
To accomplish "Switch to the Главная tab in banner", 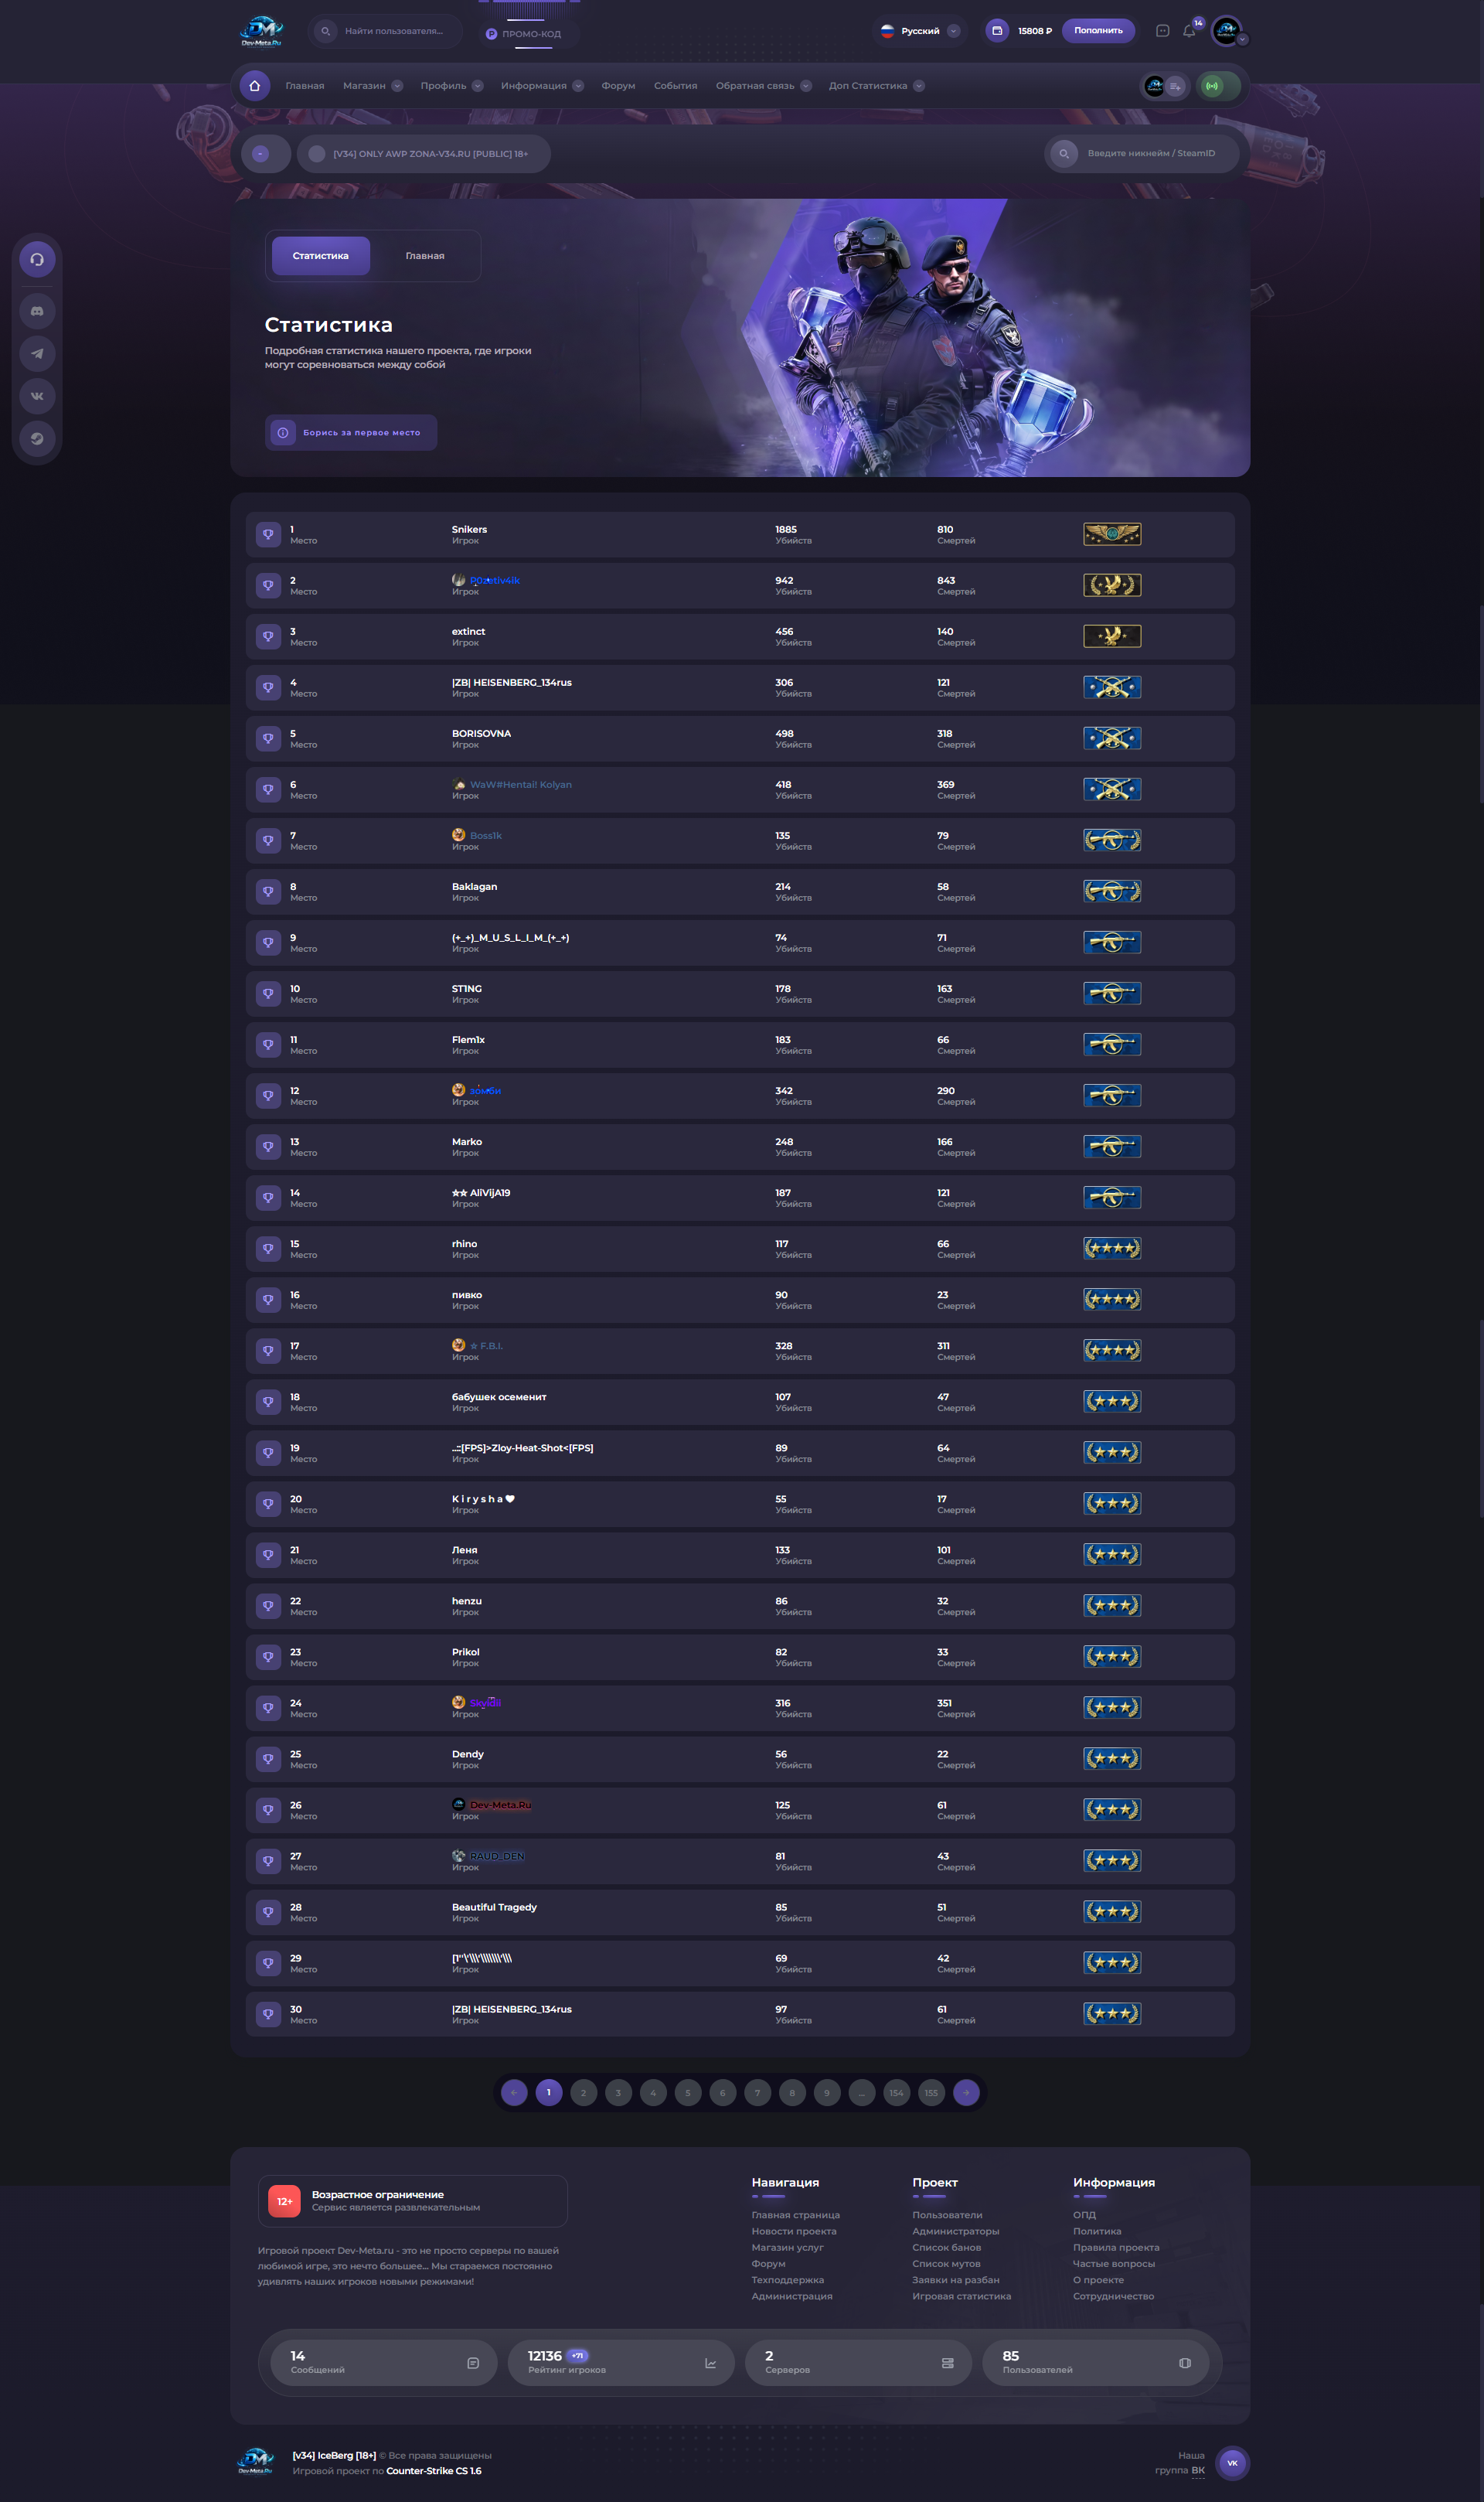I will [425, 256].
